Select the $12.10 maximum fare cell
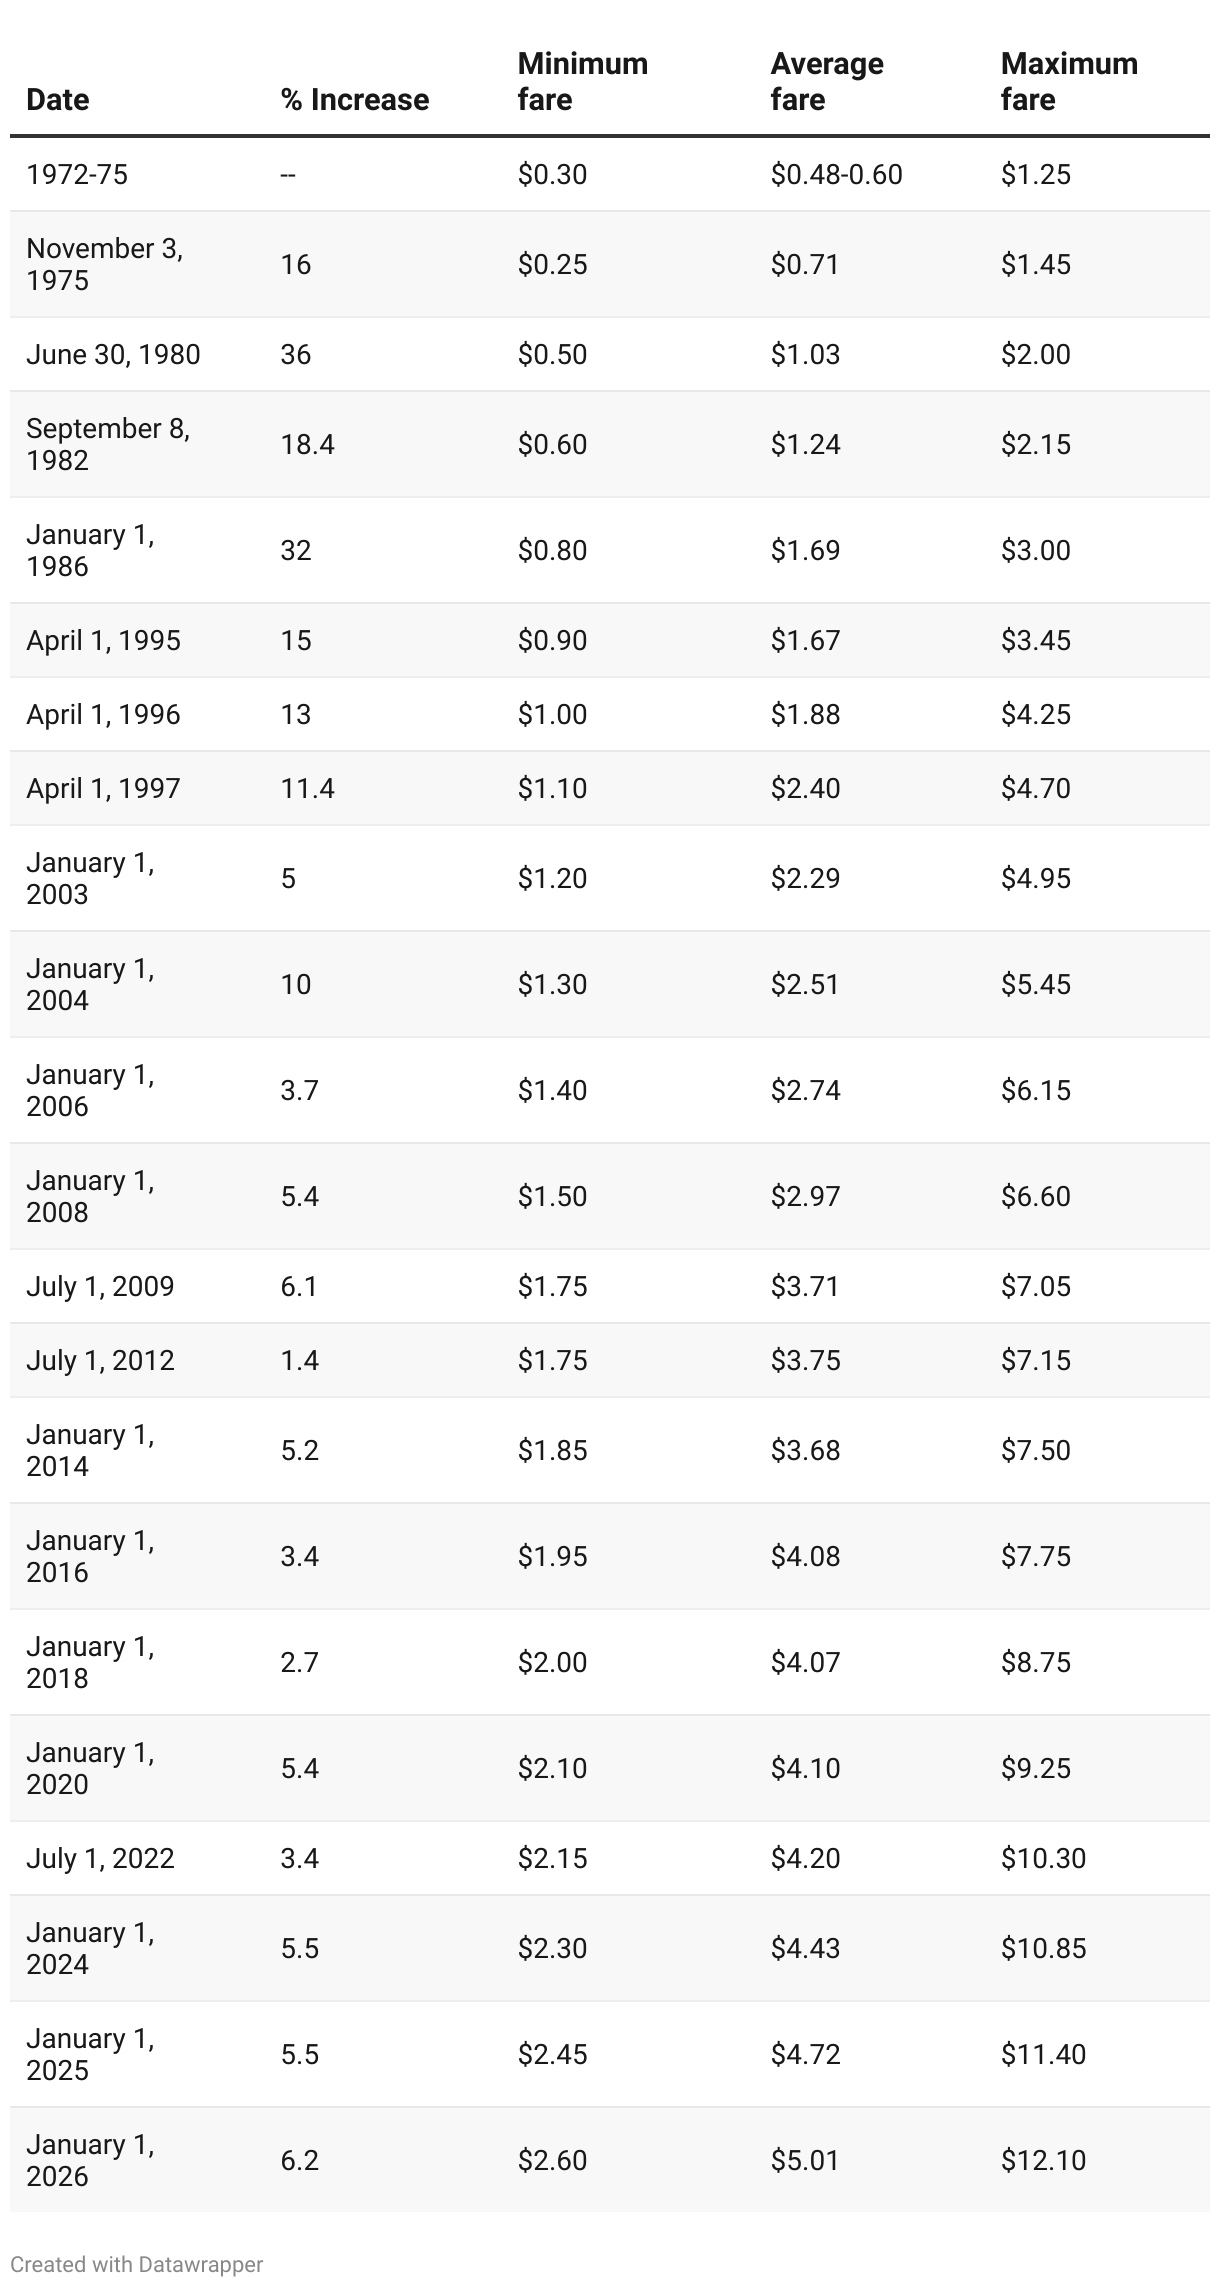This screenshot has width=1220, height=2288. tap(1043, 2160)
